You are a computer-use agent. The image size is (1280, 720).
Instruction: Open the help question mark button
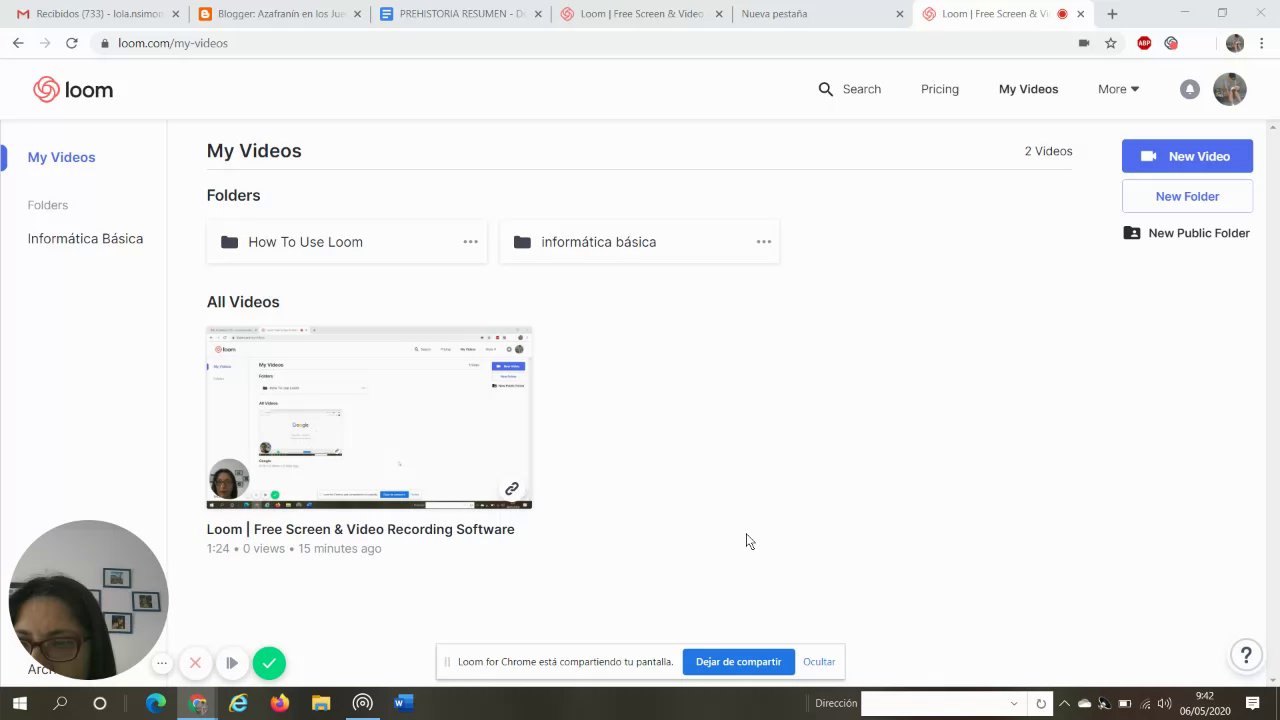[x=1246, y=656]
